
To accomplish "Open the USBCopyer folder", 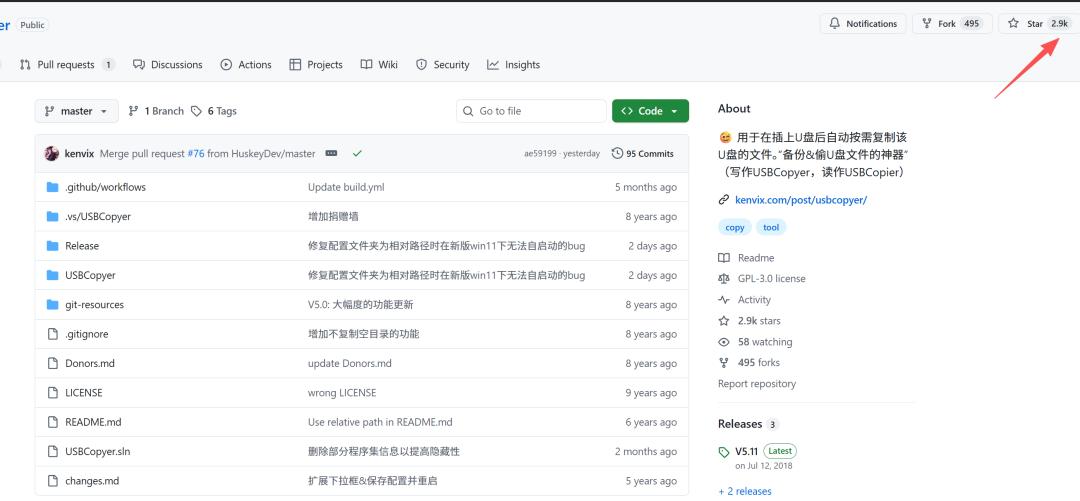I will (90, 275).
